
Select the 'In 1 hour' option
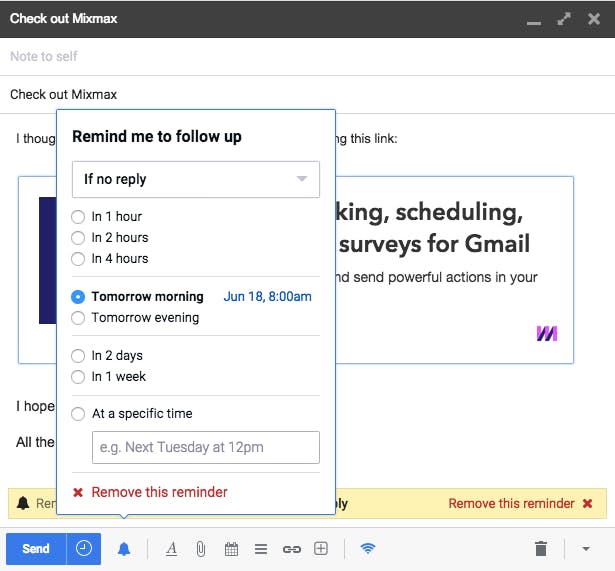(x=106, y=216)
